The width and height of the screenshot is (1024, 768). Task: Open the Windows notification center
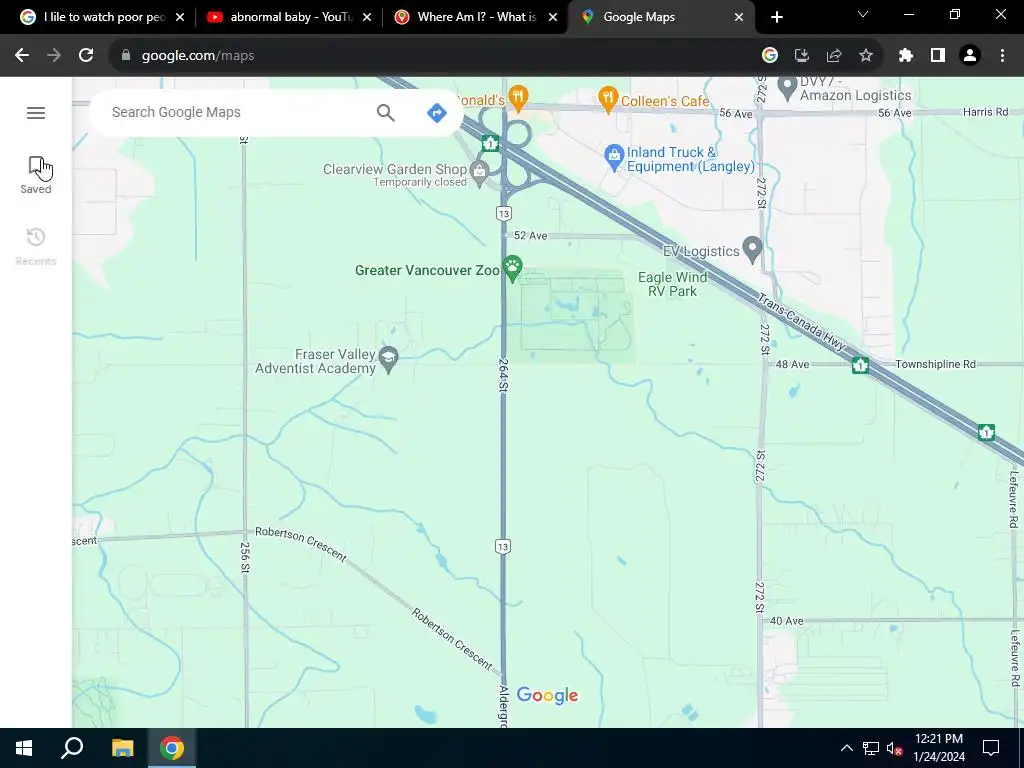[991, 748]
